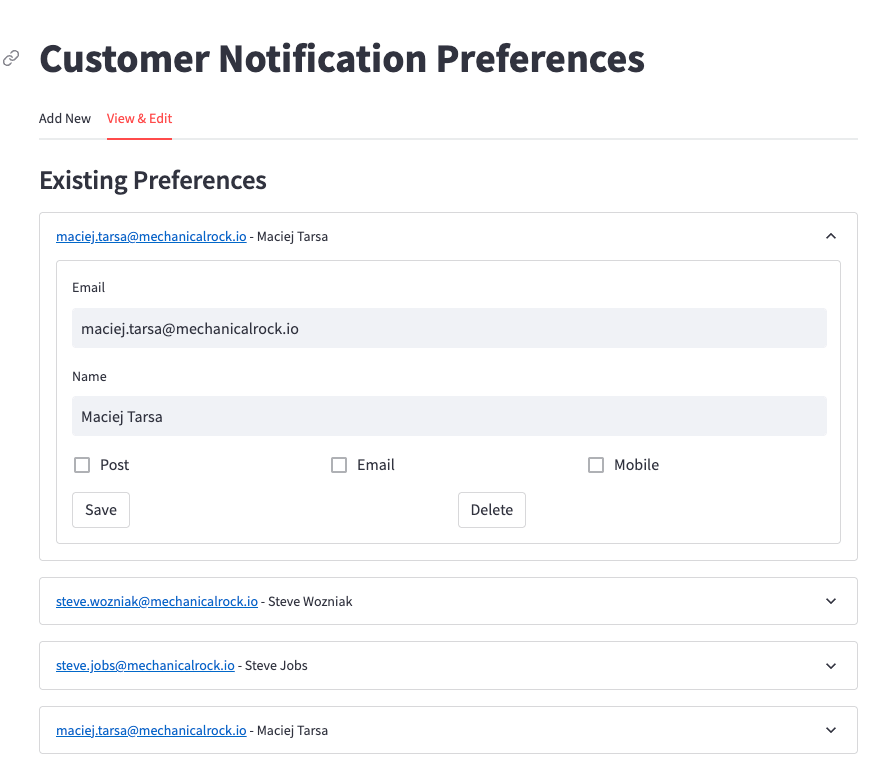The width and height of the screenshot is (885, 770).
Task: Expand the Steve Jobs preferences entry
Action: [831, 665]
